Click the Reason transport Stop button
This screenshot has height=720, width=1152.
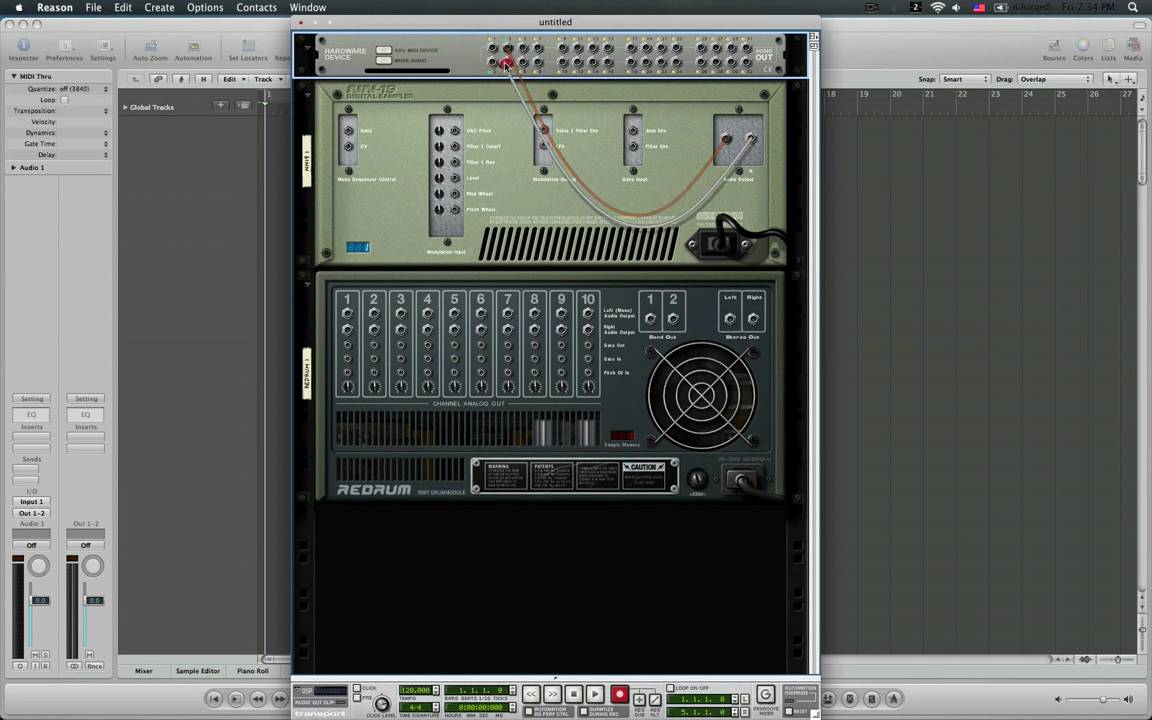point(574,694)
